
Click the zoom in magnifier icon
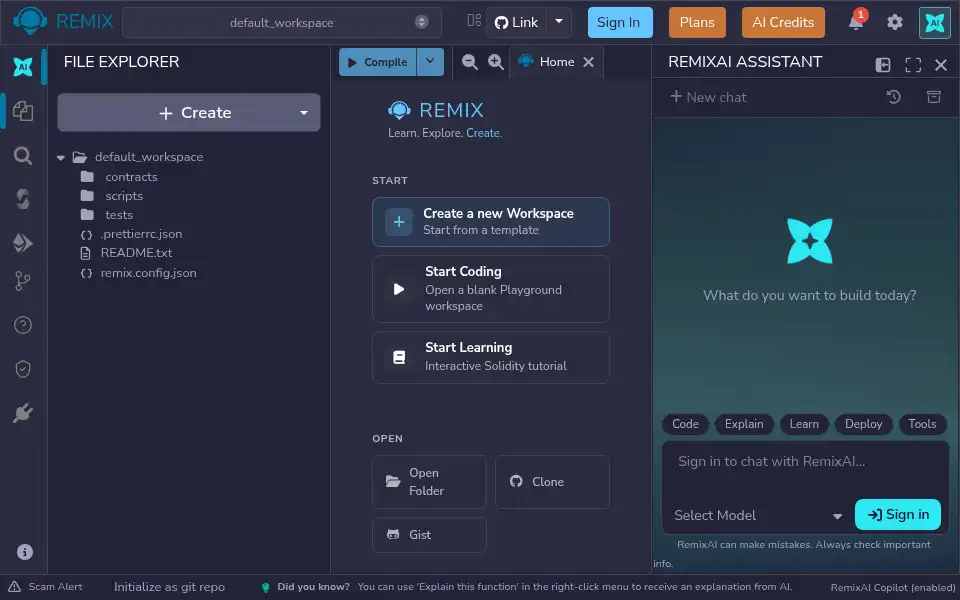tap(495, 62)
